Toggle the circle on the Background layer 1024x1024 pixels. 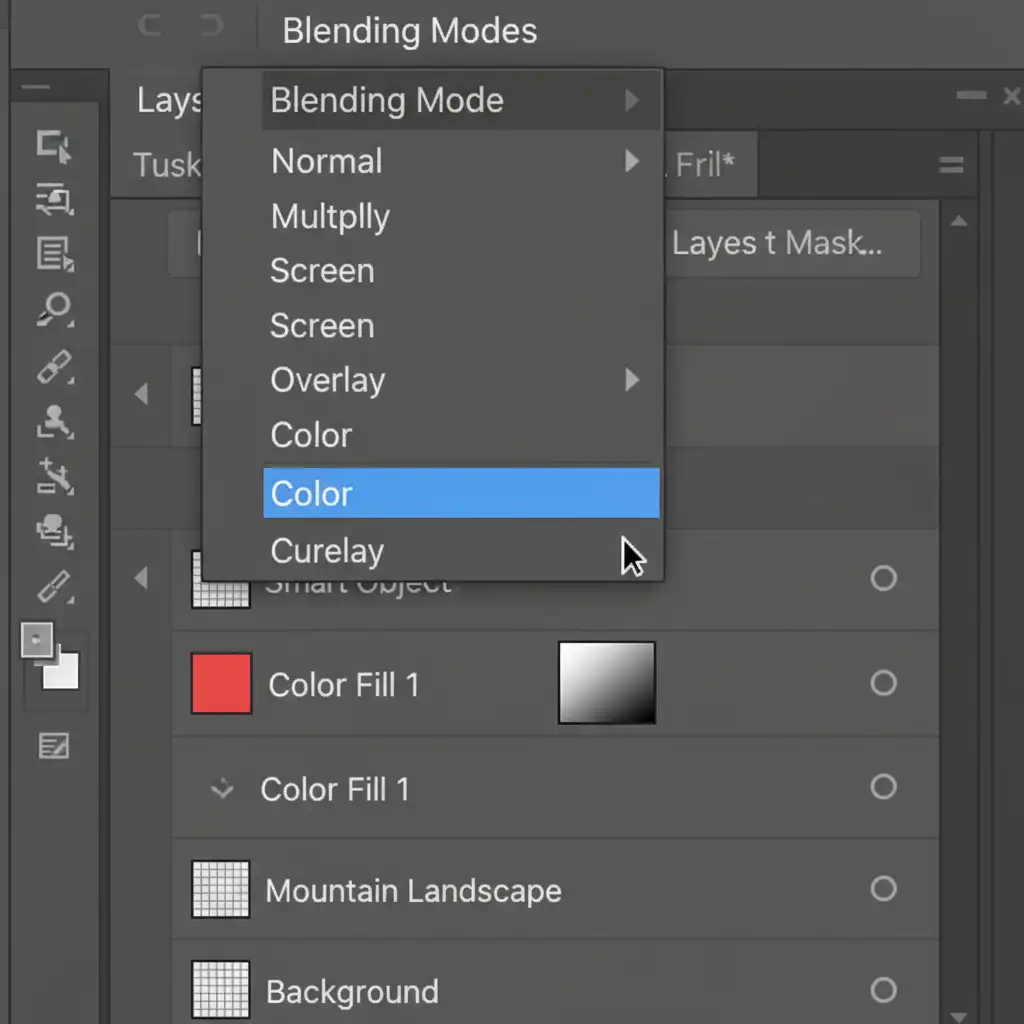point(883,990)
